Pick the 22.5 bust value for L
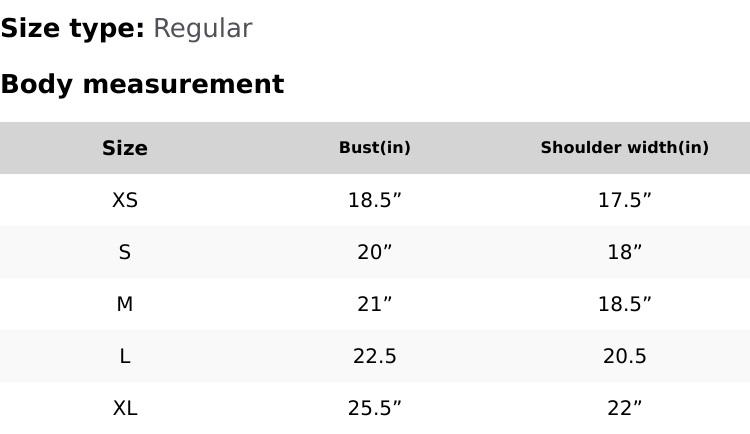This screenshot has height=434, width=750. [x=375, y=356]
